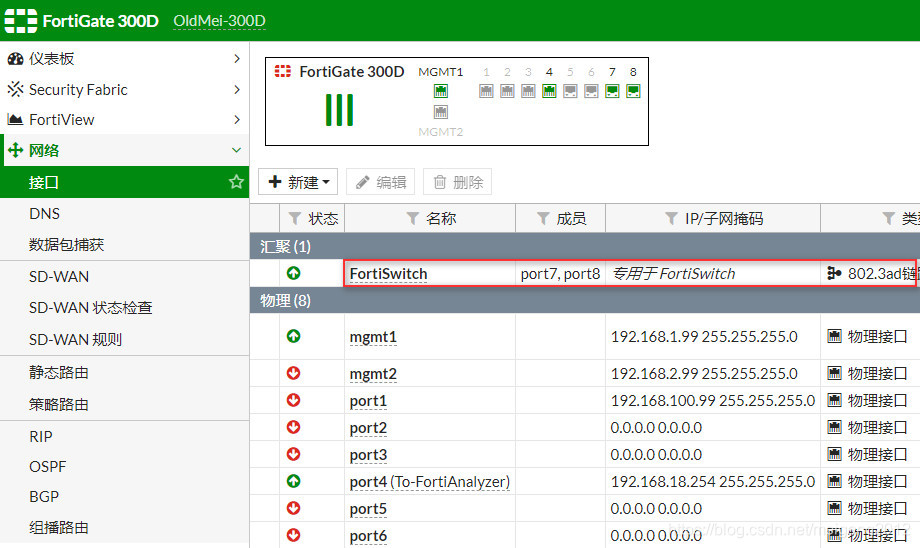Expand the 仪表板 menu chevron

[236, 59]
